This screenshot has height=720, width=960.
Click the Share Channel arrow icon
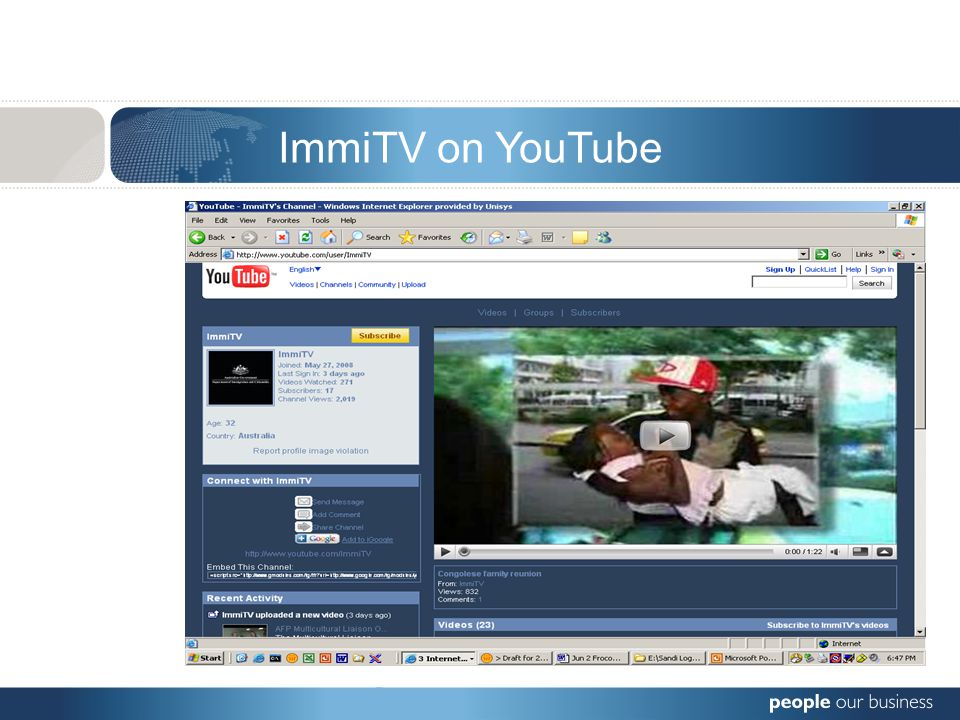(304, 527)
